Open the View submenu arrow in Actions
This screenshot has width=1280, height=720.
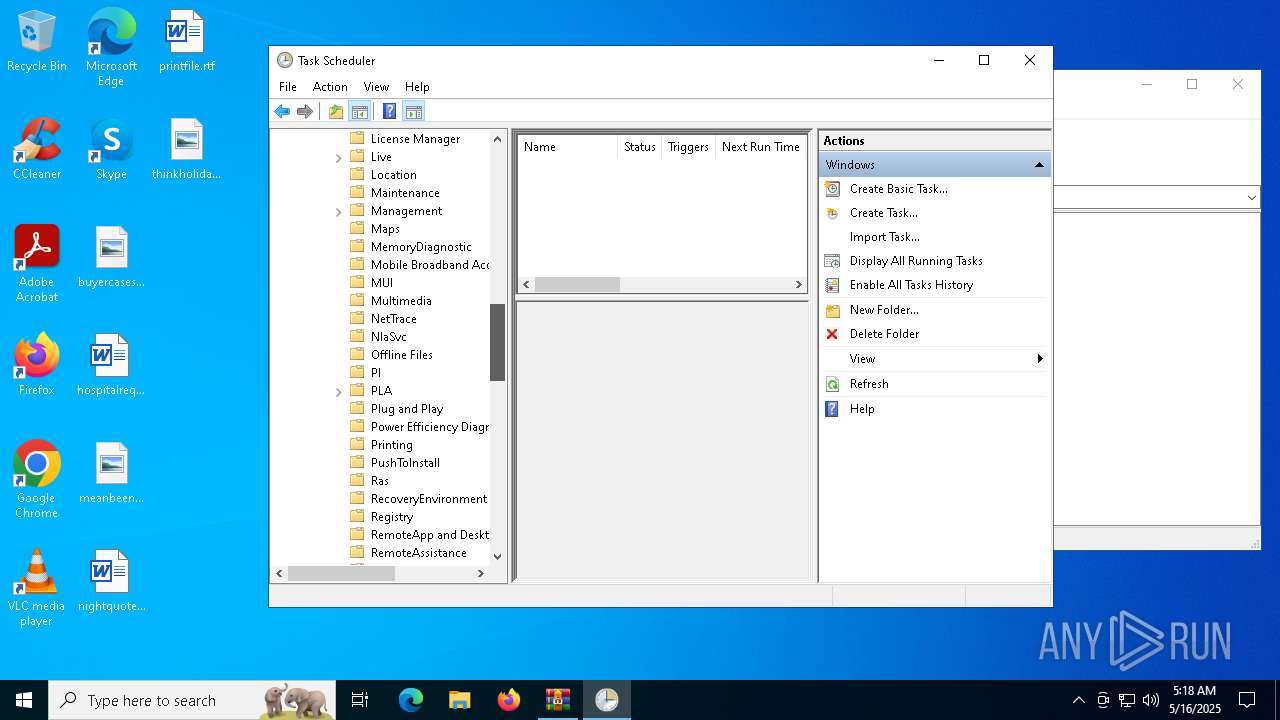[x=1040, y=359]
